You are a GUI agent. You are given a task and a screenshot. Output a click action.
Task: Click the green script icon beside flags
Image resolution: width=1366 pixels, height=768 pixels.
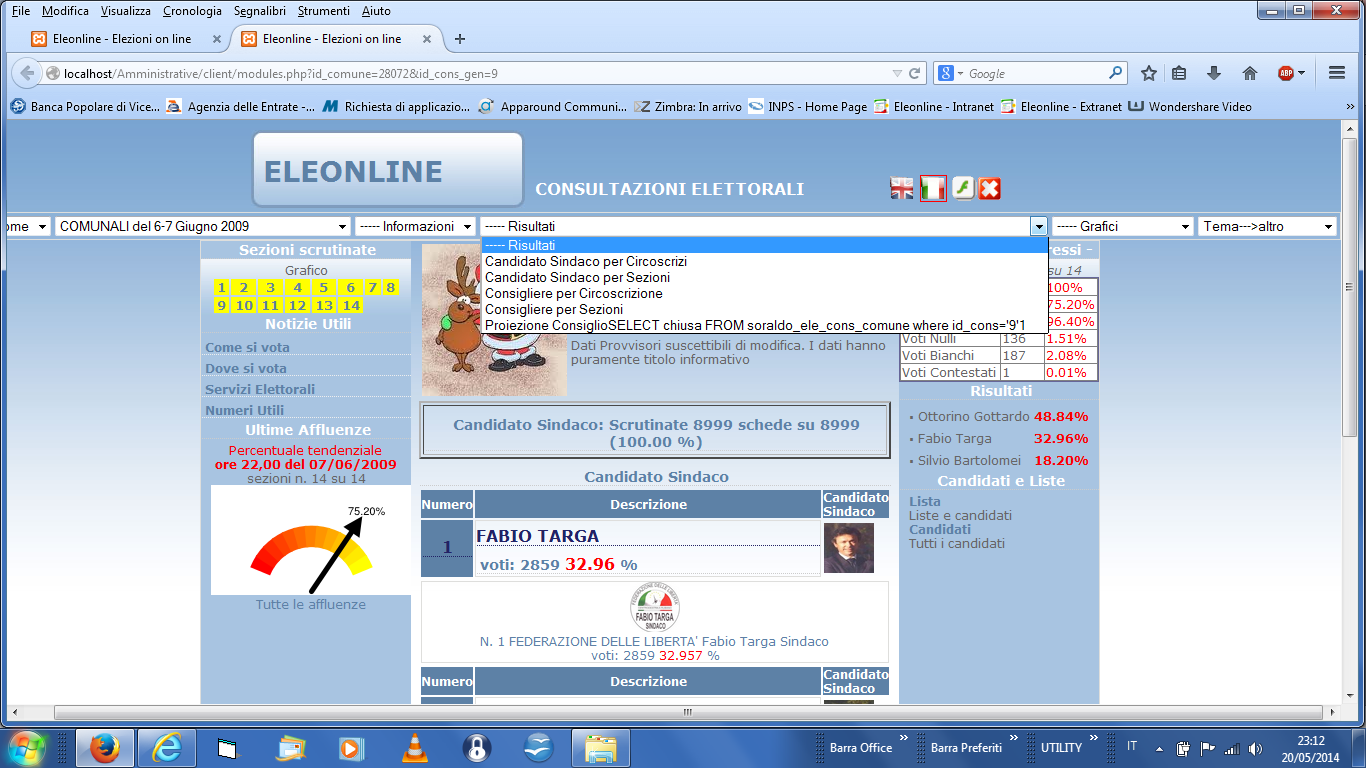[962, 188]
